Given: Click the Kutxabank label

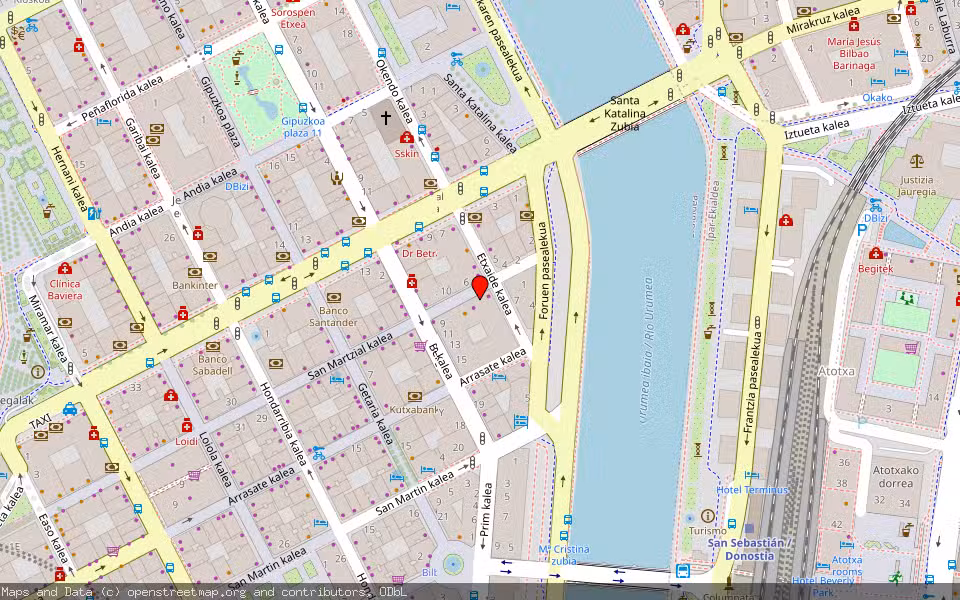Looking at the screenshot, I should [x=414, y=409].
